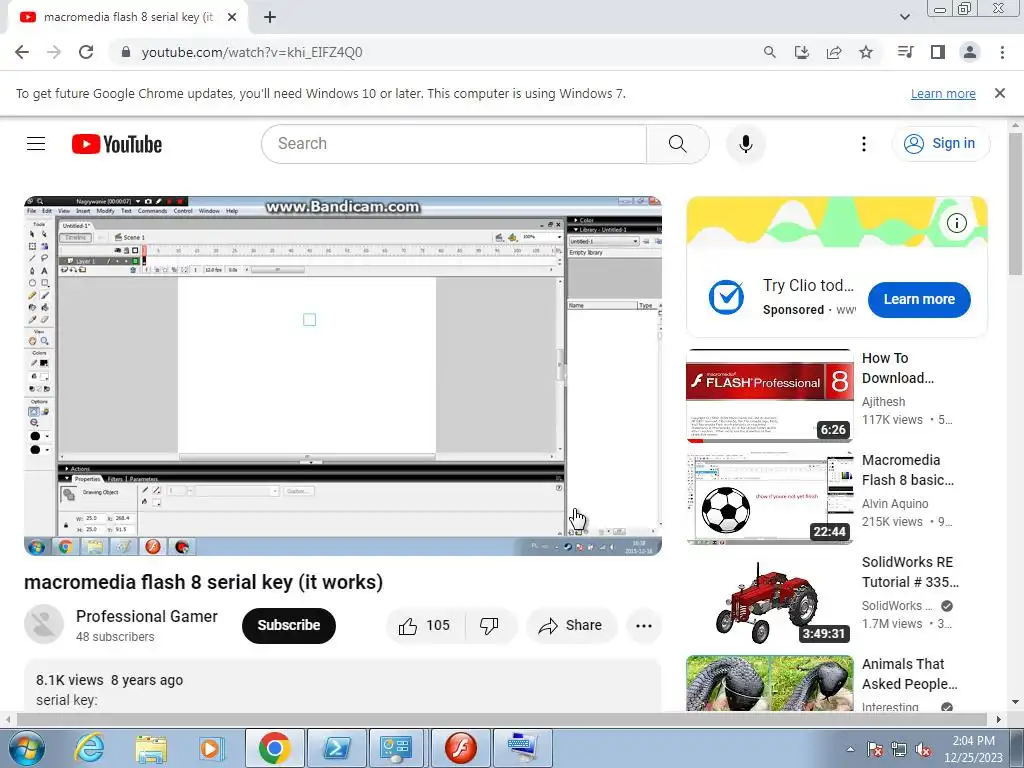Viewport: 1024px width, 768px height.
Task: Open Windows Start menu
Action: [x=27, y=748]
